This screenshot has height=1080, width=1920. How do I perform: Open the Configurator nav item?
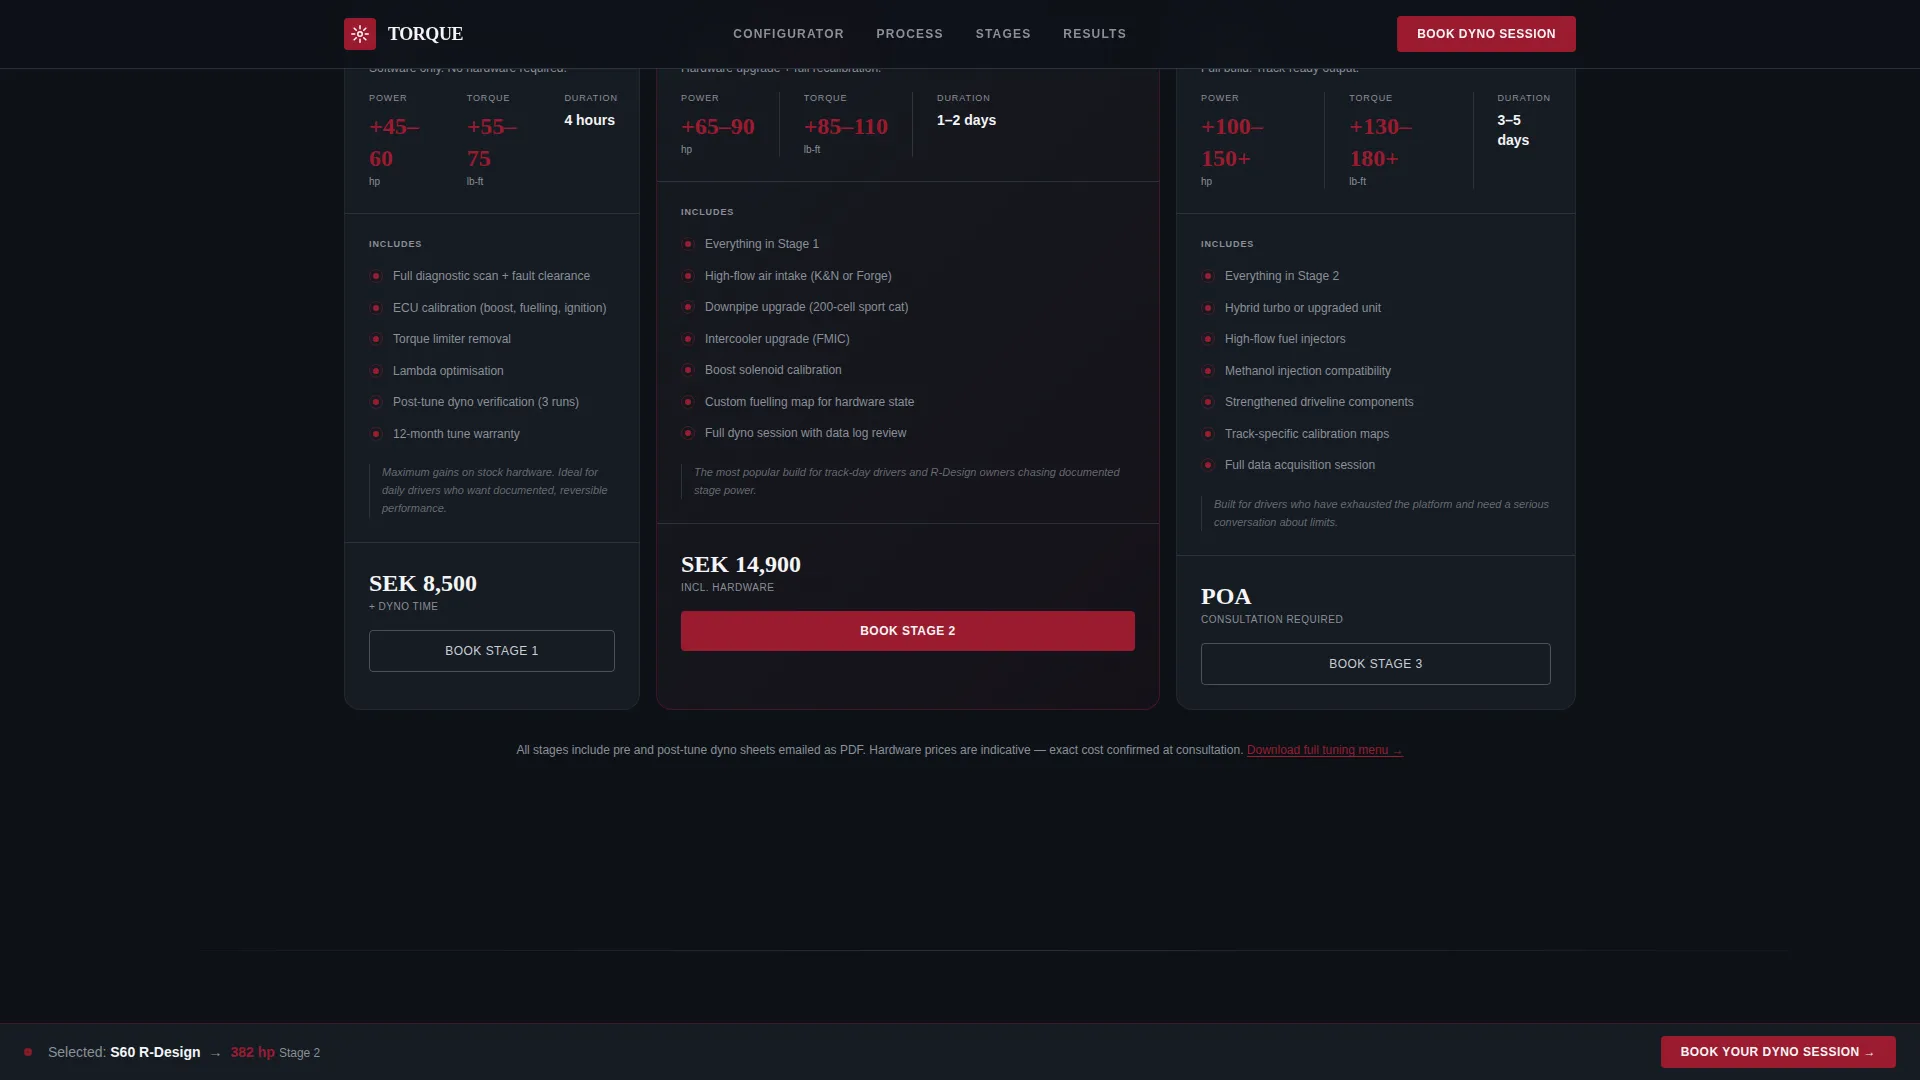pos(788,34)
